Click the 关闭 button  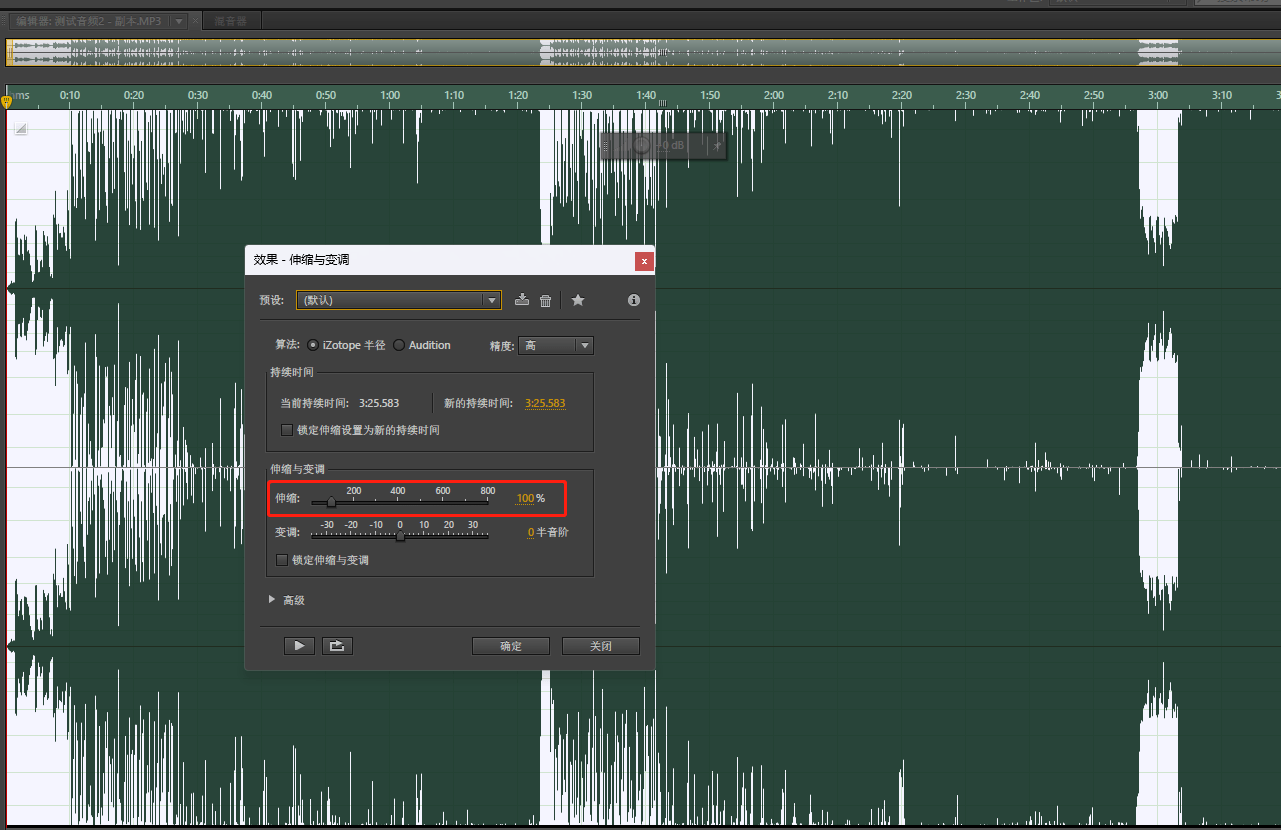[x=601, y=646]
